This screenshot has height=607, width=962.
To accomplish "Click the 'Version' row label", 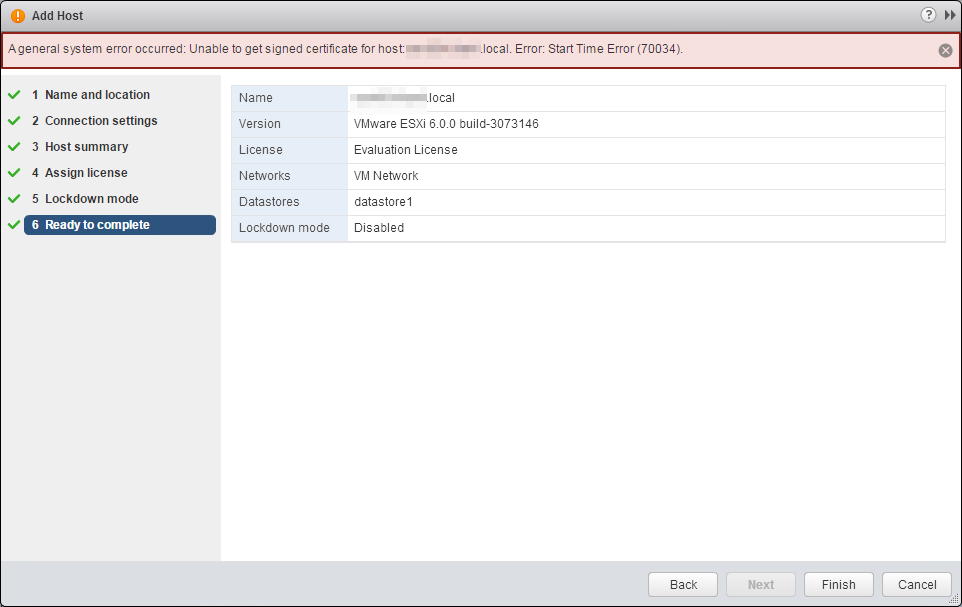I will coord(260,124).
